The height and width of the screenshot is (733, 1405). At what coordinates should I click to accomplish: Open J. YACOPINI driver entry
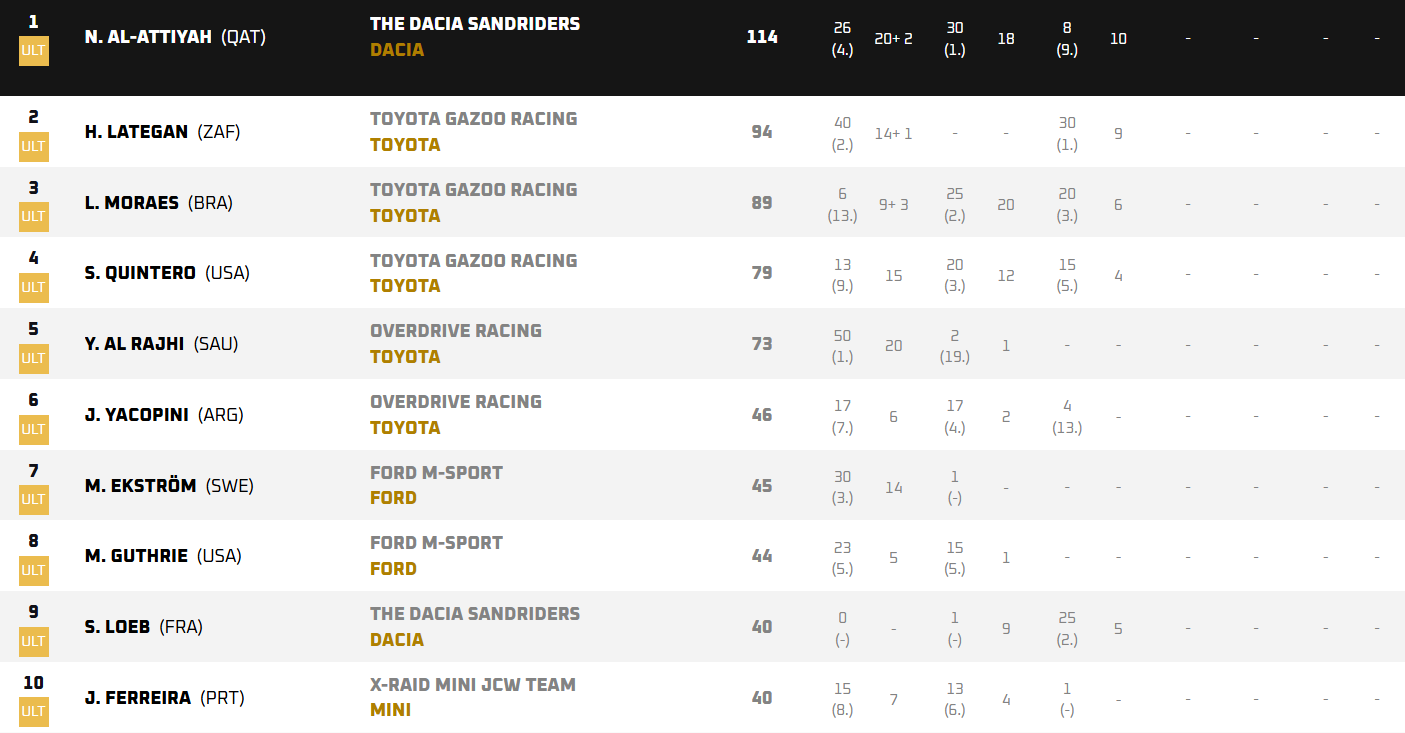pyautogui.click(x=137, y=415)
